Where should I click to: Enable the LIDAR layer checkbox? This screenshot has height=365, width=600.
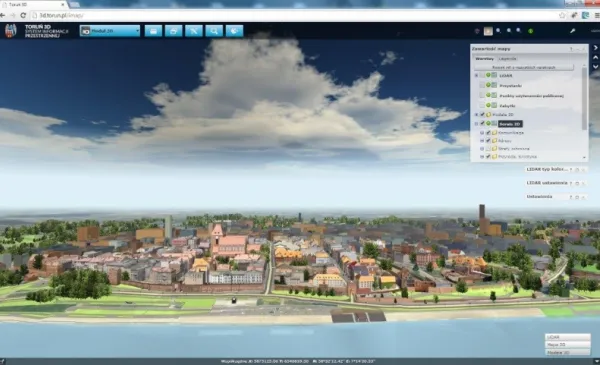(x=482, y=75)
